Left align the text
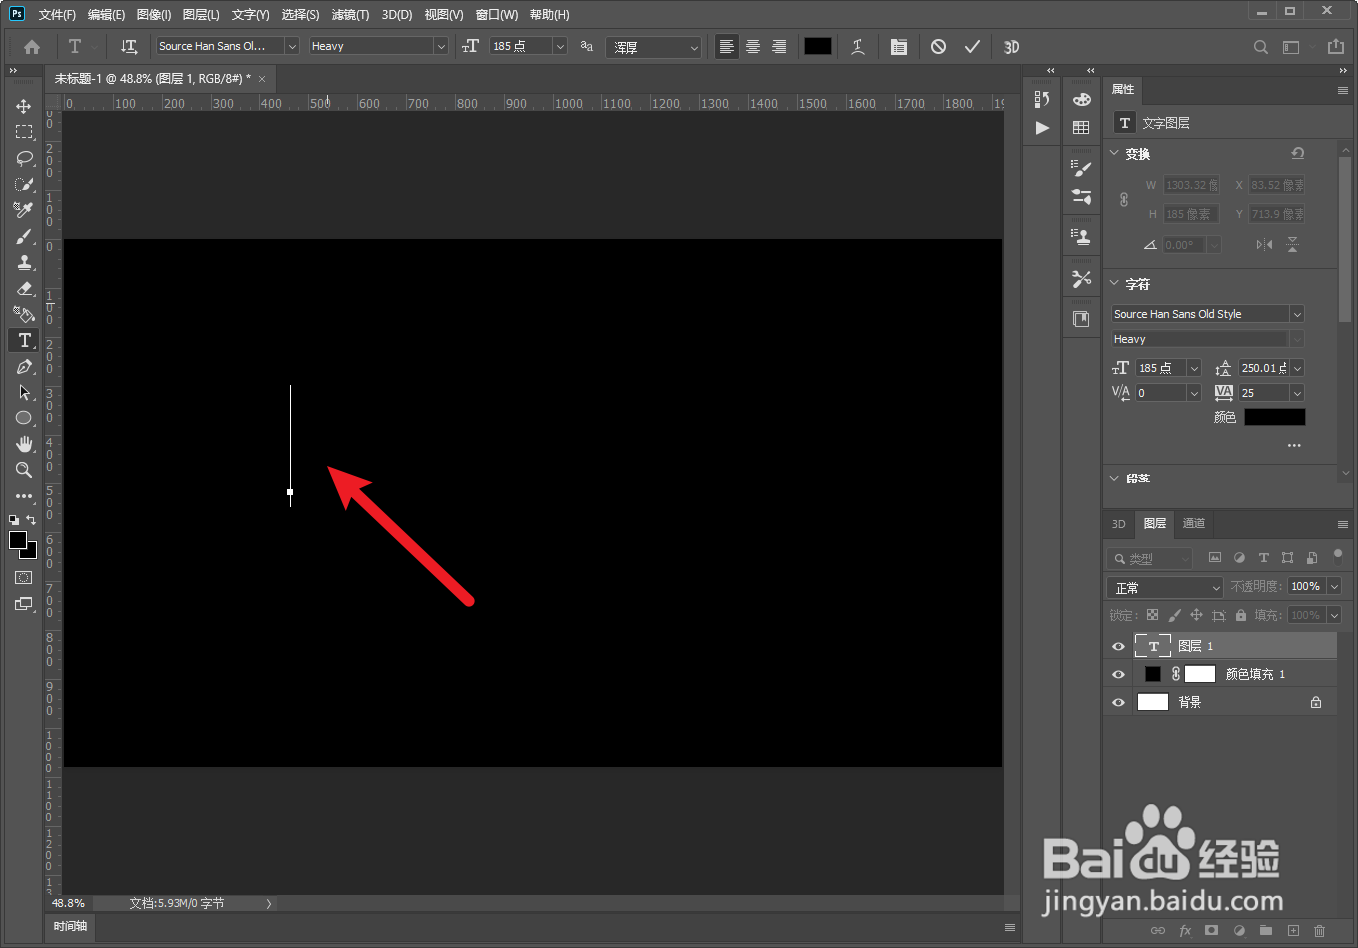The height and width of the screenshot is (948, 1358). [727, 47]
